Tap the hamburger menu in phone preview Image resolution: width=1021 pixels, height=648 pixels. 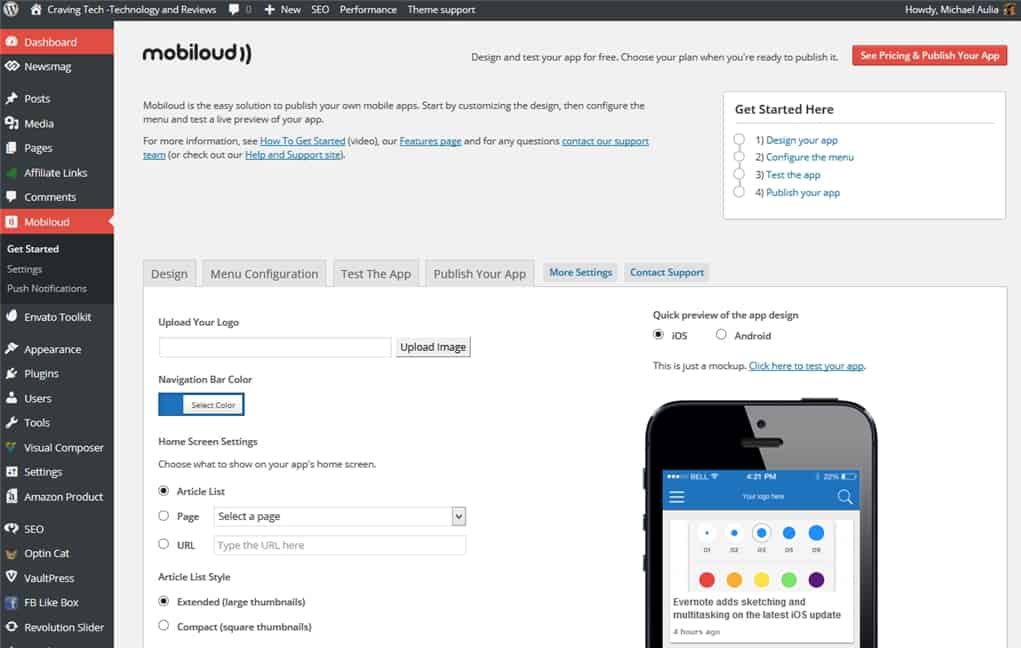click(x=677, y=497)
